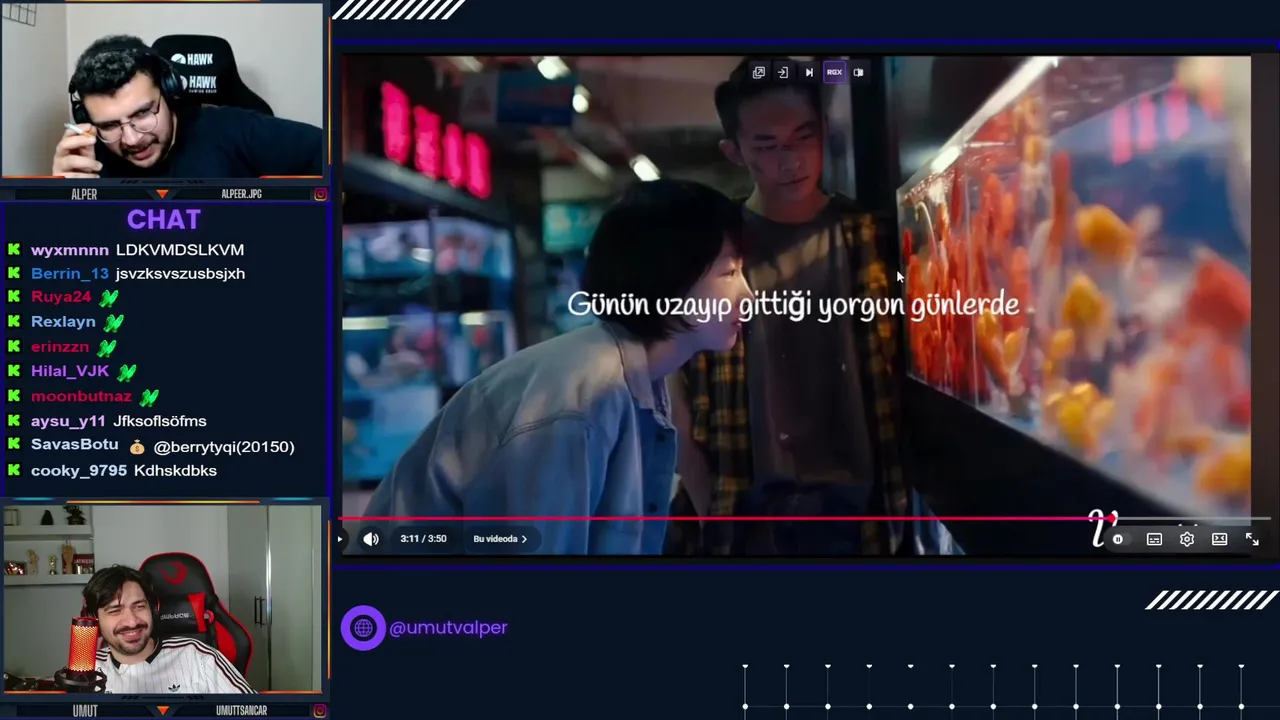Viewport: 1280px width, 720px height.
Task: Click the skip-to-next icon above the video
Action: (809, 72)
